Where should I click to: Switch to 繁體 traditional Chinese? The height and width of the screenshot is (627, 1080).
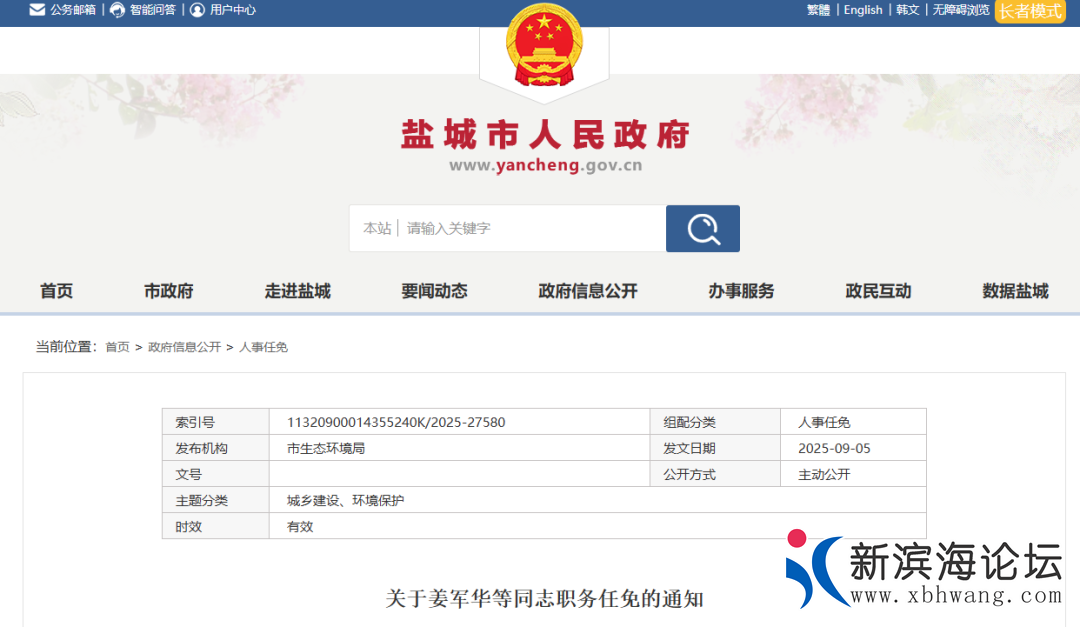tap(818, 10)
